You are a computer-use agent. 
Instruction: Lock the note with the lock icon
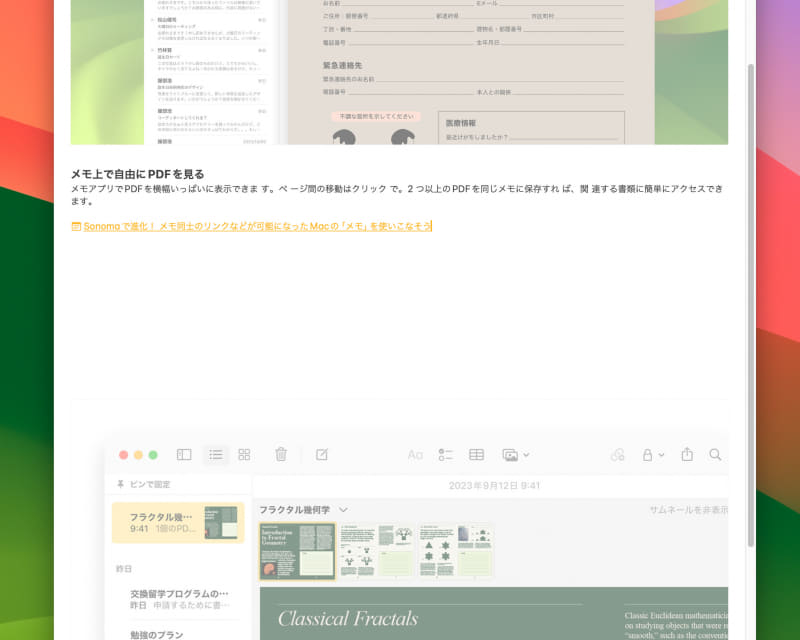click(647, 455)
